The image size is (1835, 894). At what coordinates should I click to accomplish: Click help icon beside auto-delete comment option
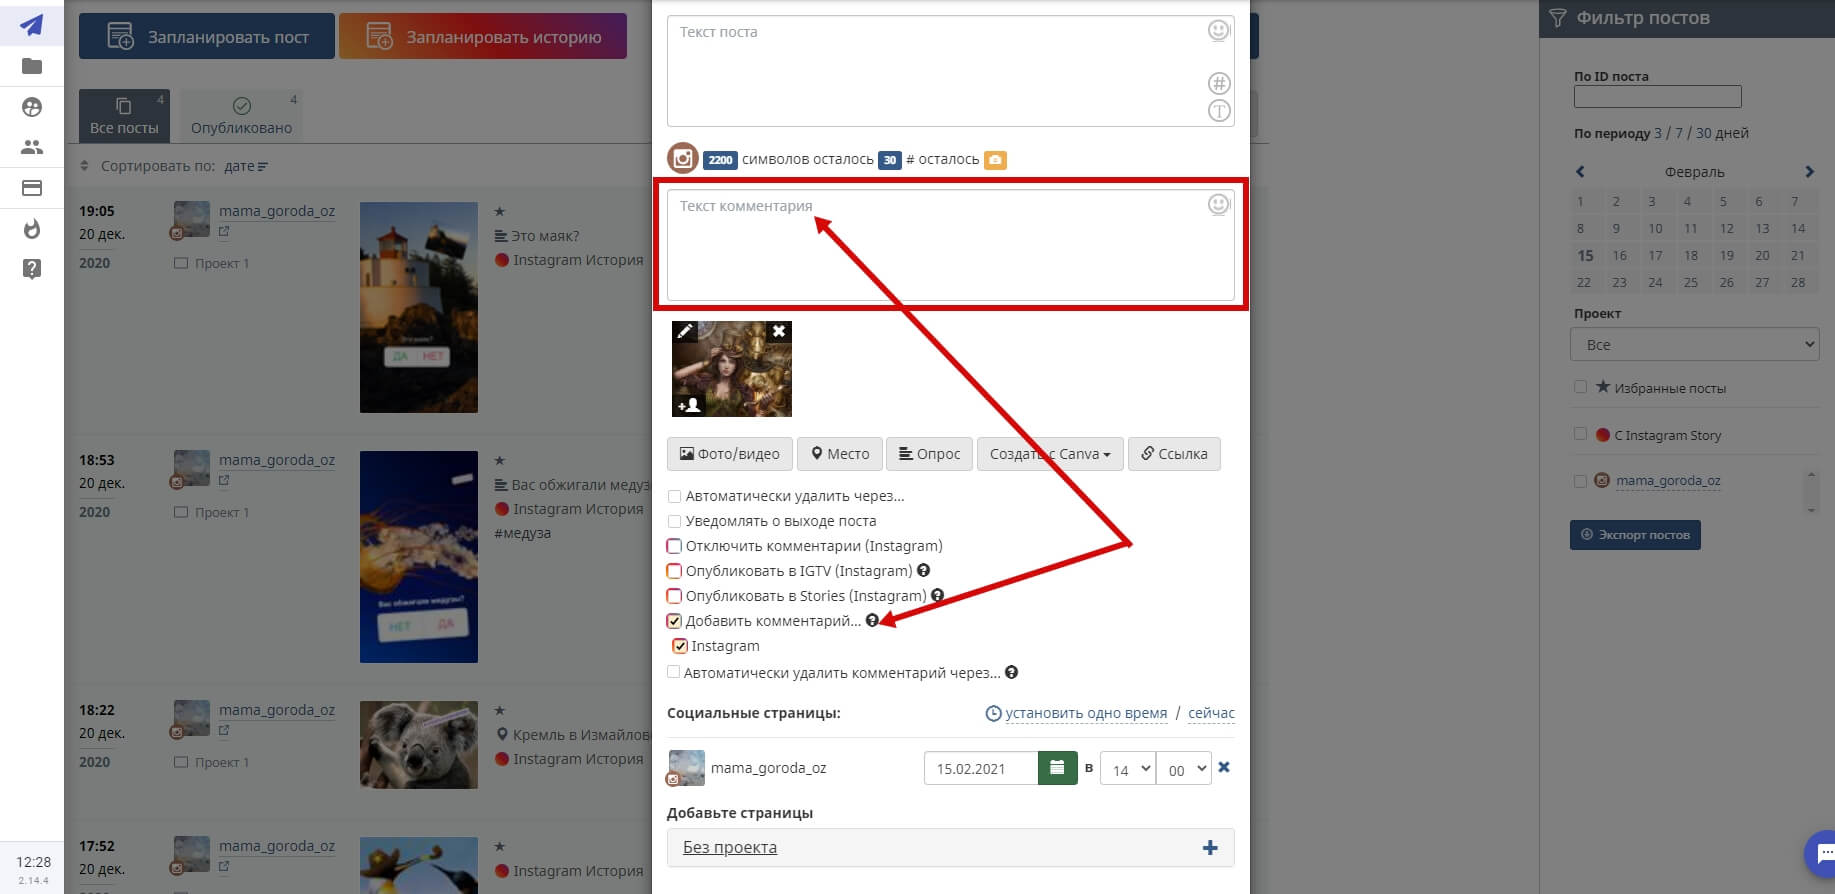pos(1012,672)
